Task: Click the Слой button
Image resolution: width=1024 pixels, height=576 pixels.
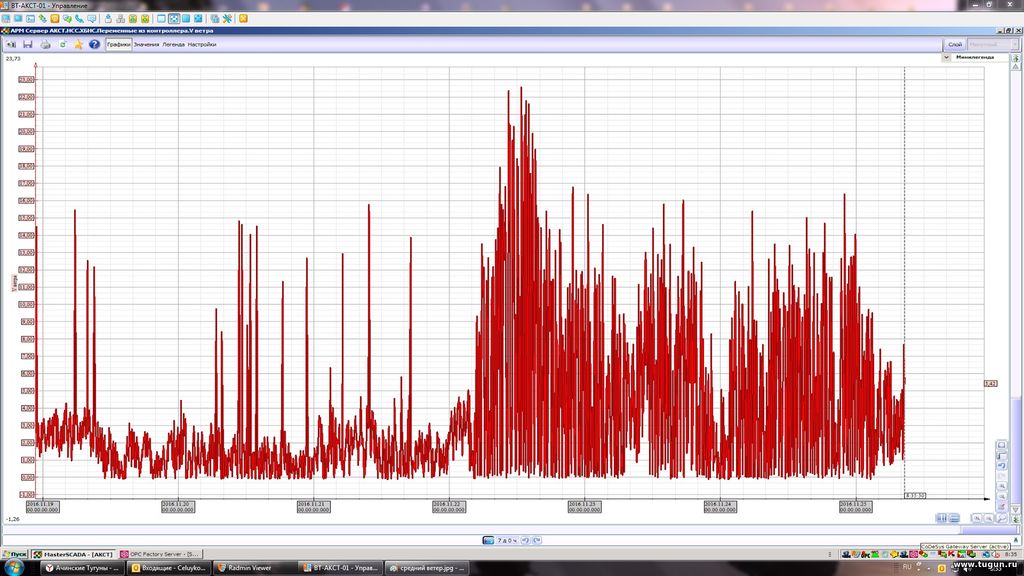Action: click(x=955, y=44)
